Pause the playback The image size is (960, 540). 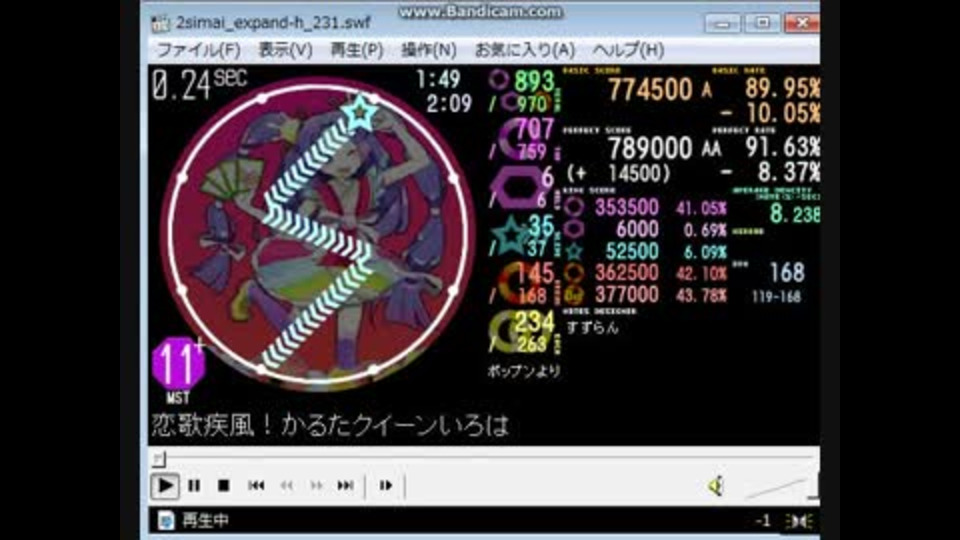(194, 486)
